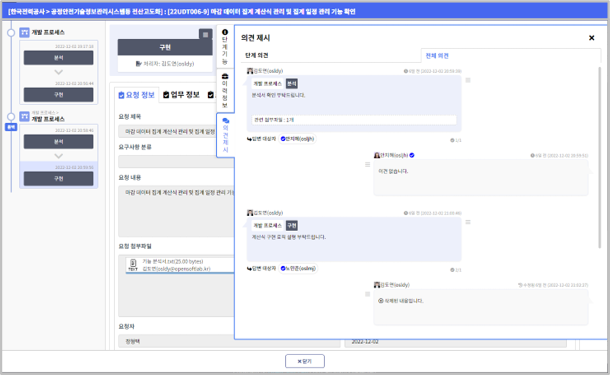This screenshot has height=375, width=610.
Task: Click 개발 프로세스 label in the 구현 comment
Action: point(267,226)
